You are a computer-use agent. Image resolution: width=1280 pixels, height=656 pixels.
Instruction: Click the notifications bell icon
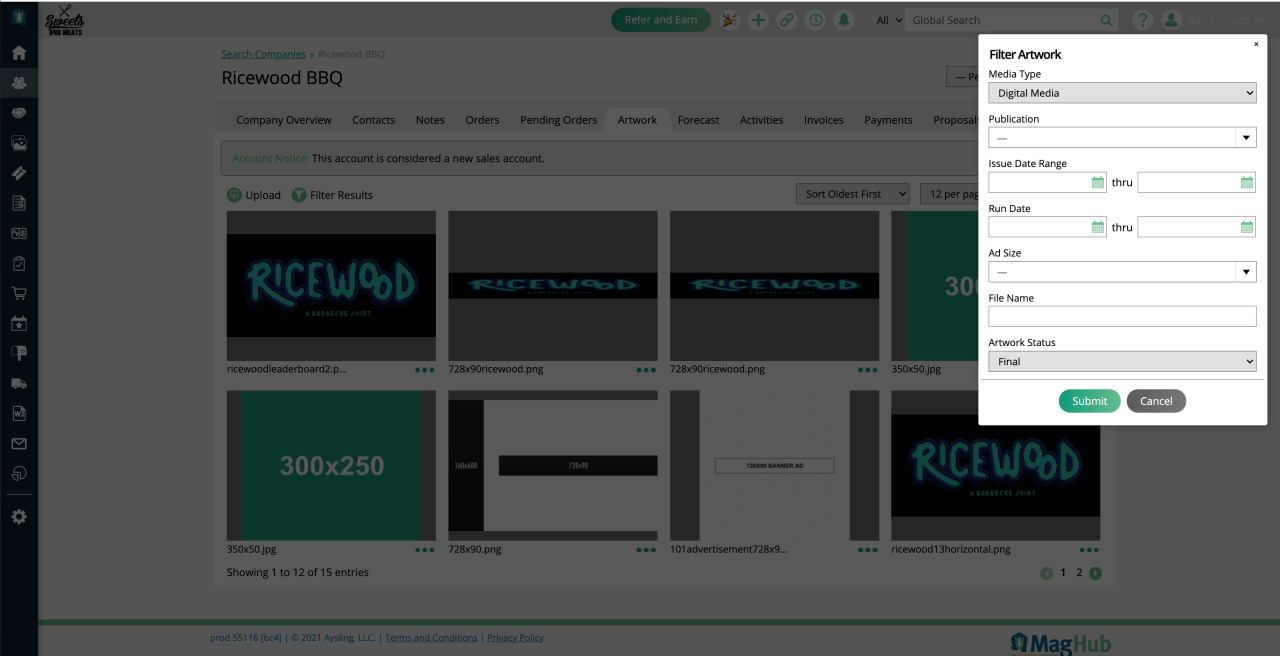(x=844, y=20)
